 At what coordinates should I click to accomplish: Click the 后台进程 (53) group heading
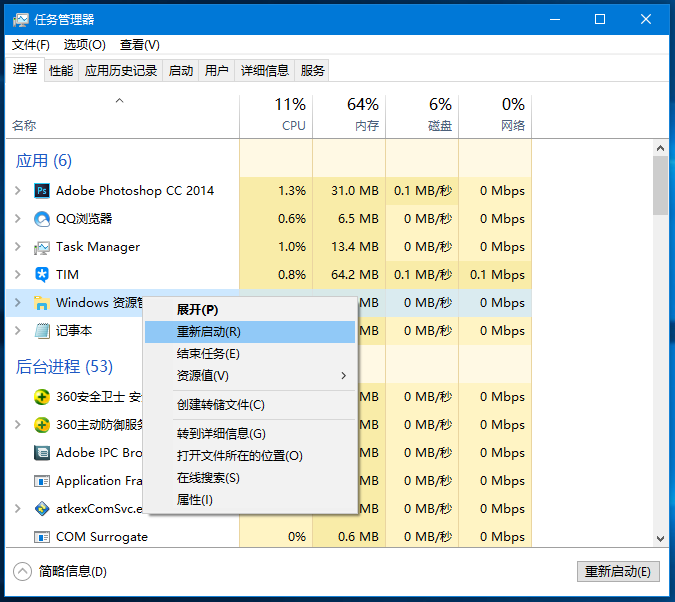click(64, 367)
